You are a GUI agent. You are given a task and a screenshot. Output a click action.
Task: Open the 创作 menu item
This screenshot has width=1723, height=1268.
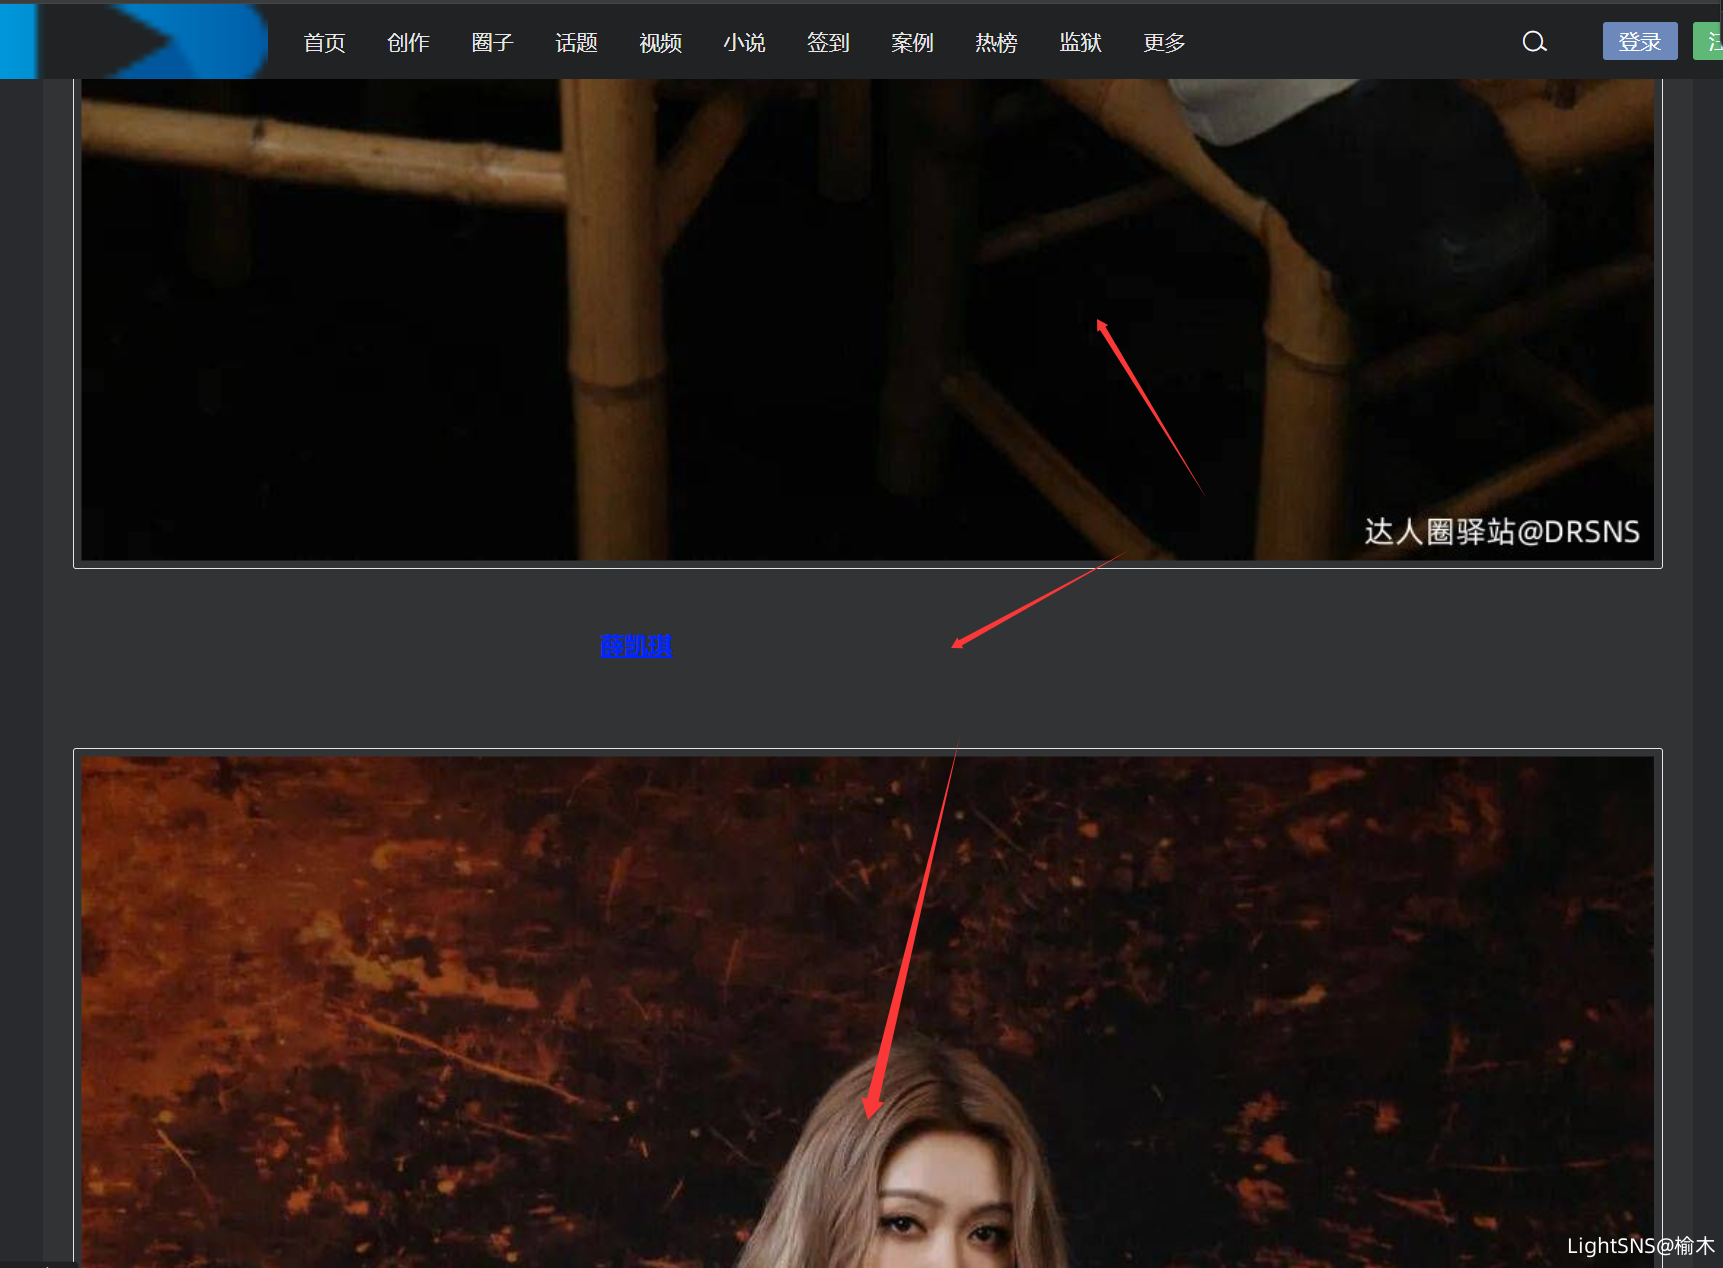[x=408, y=43]
